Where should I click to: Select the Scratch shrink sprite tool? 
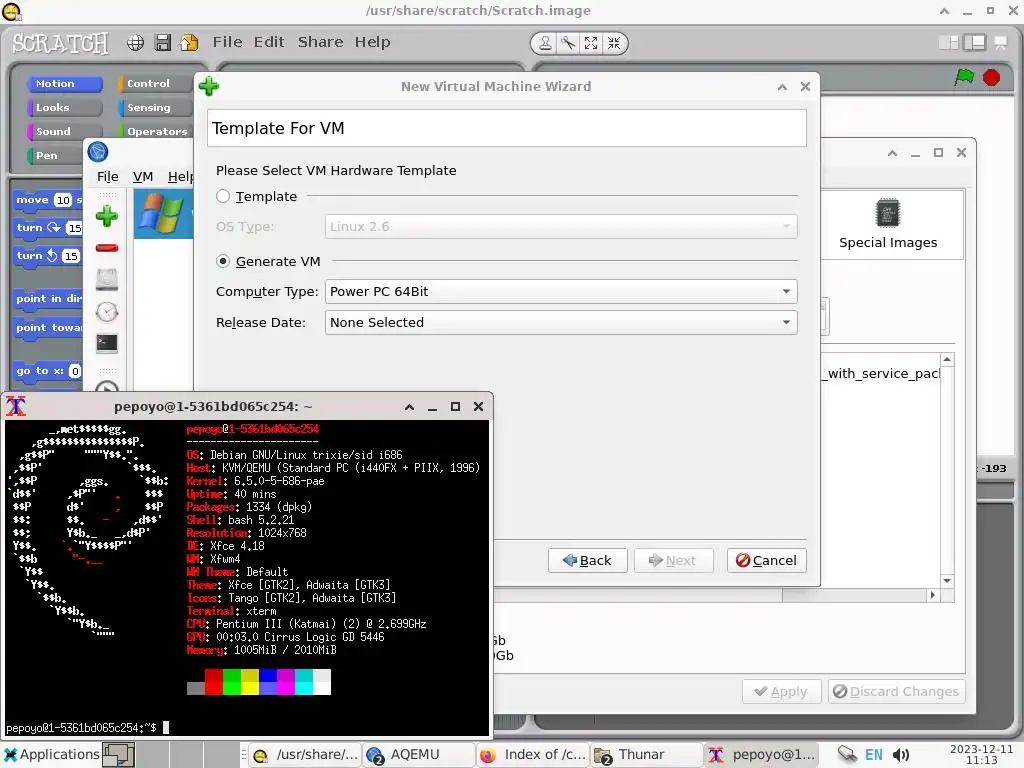click(614, 43)
